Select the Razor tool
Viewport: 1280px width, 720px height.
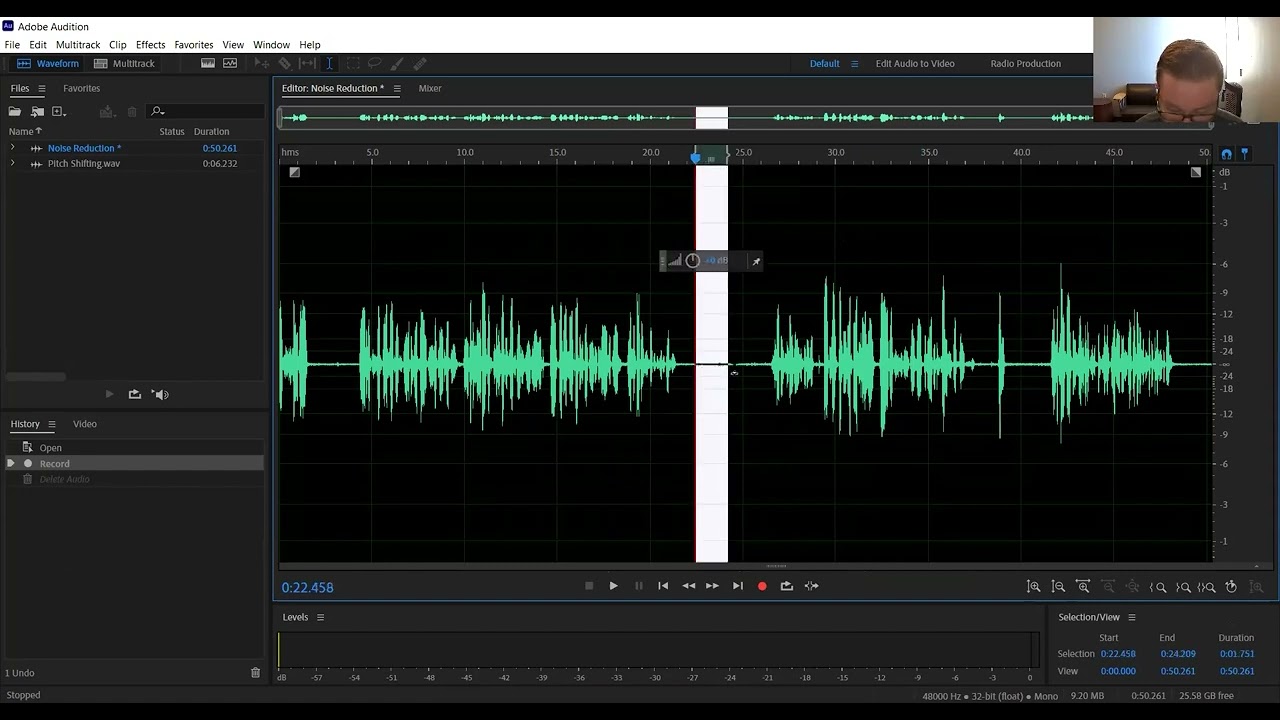(285, 63)
